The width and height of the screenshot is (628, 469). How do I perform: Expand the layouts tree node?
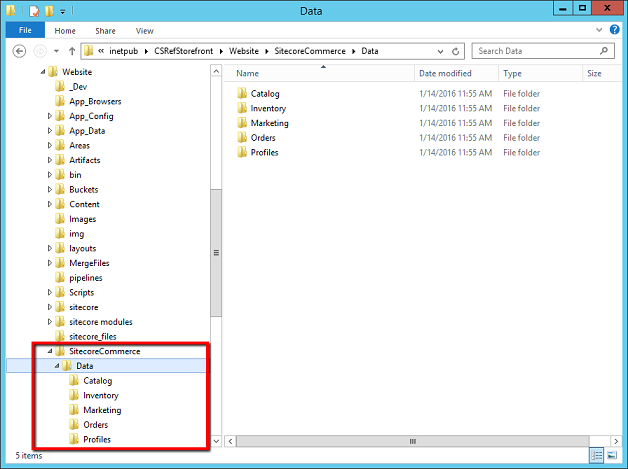pyautogui.click(x=50, y=248)
